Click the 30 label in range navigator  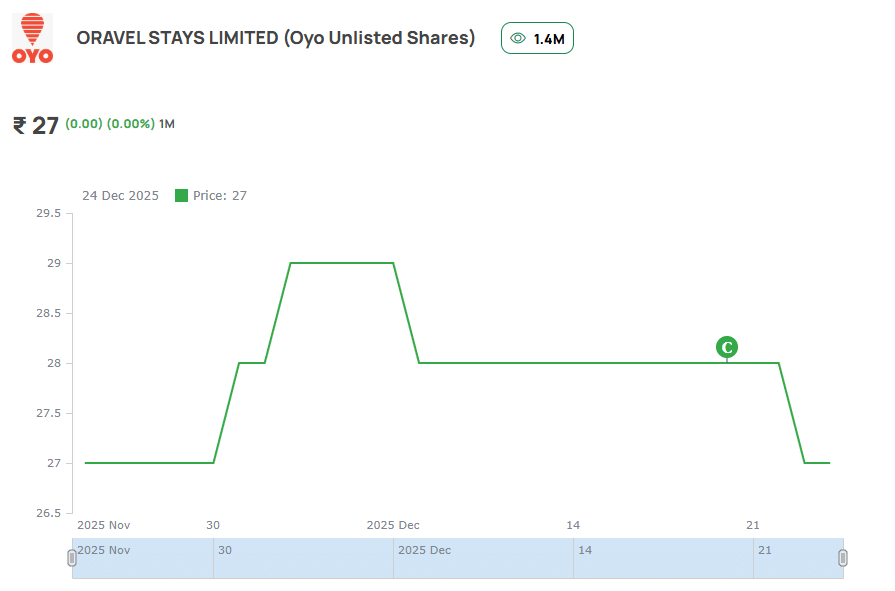click(x=225, y=550)
